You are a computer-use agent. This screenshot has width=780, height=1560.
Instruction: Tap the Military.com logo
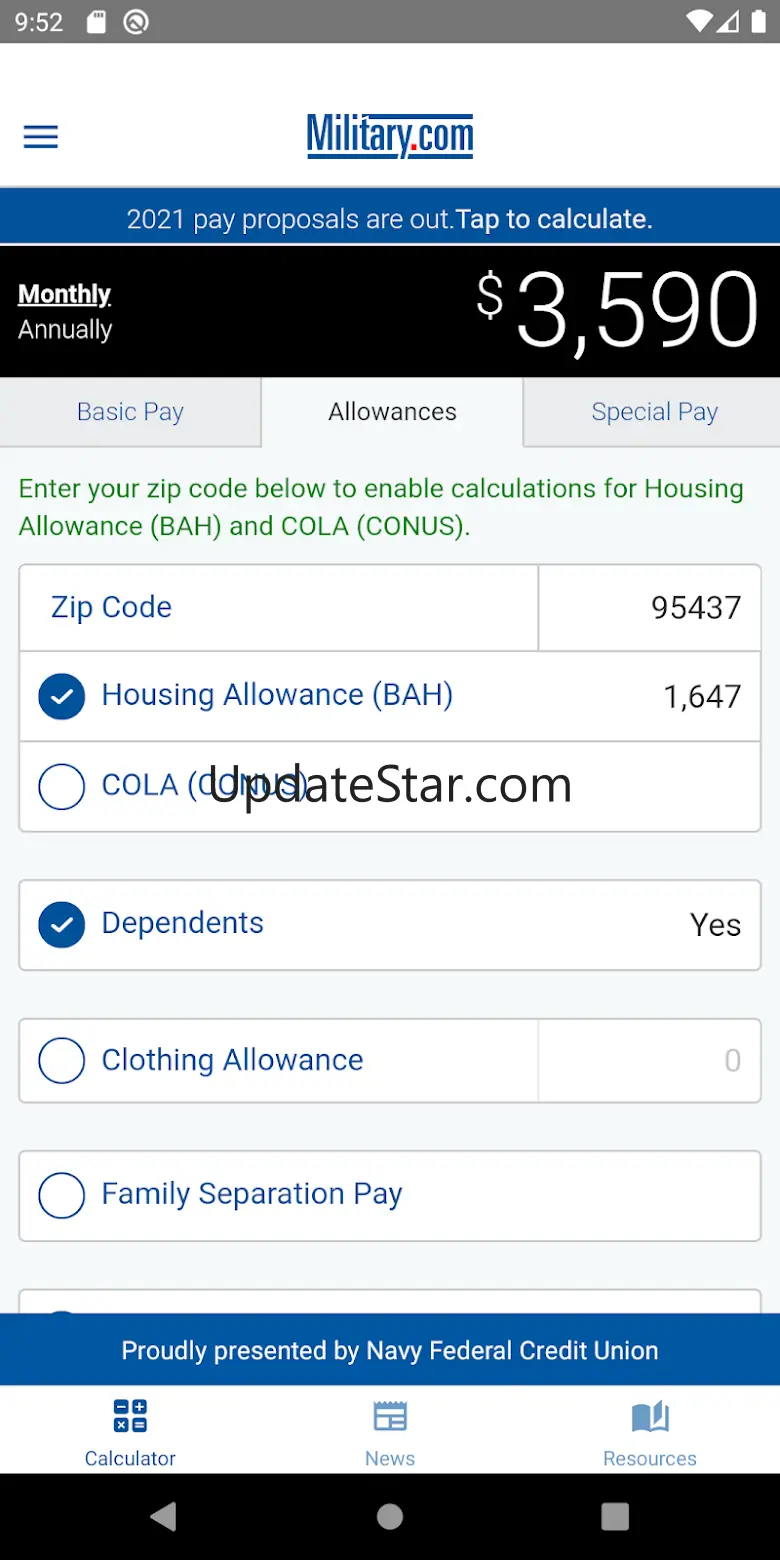(x=390, y=135)
